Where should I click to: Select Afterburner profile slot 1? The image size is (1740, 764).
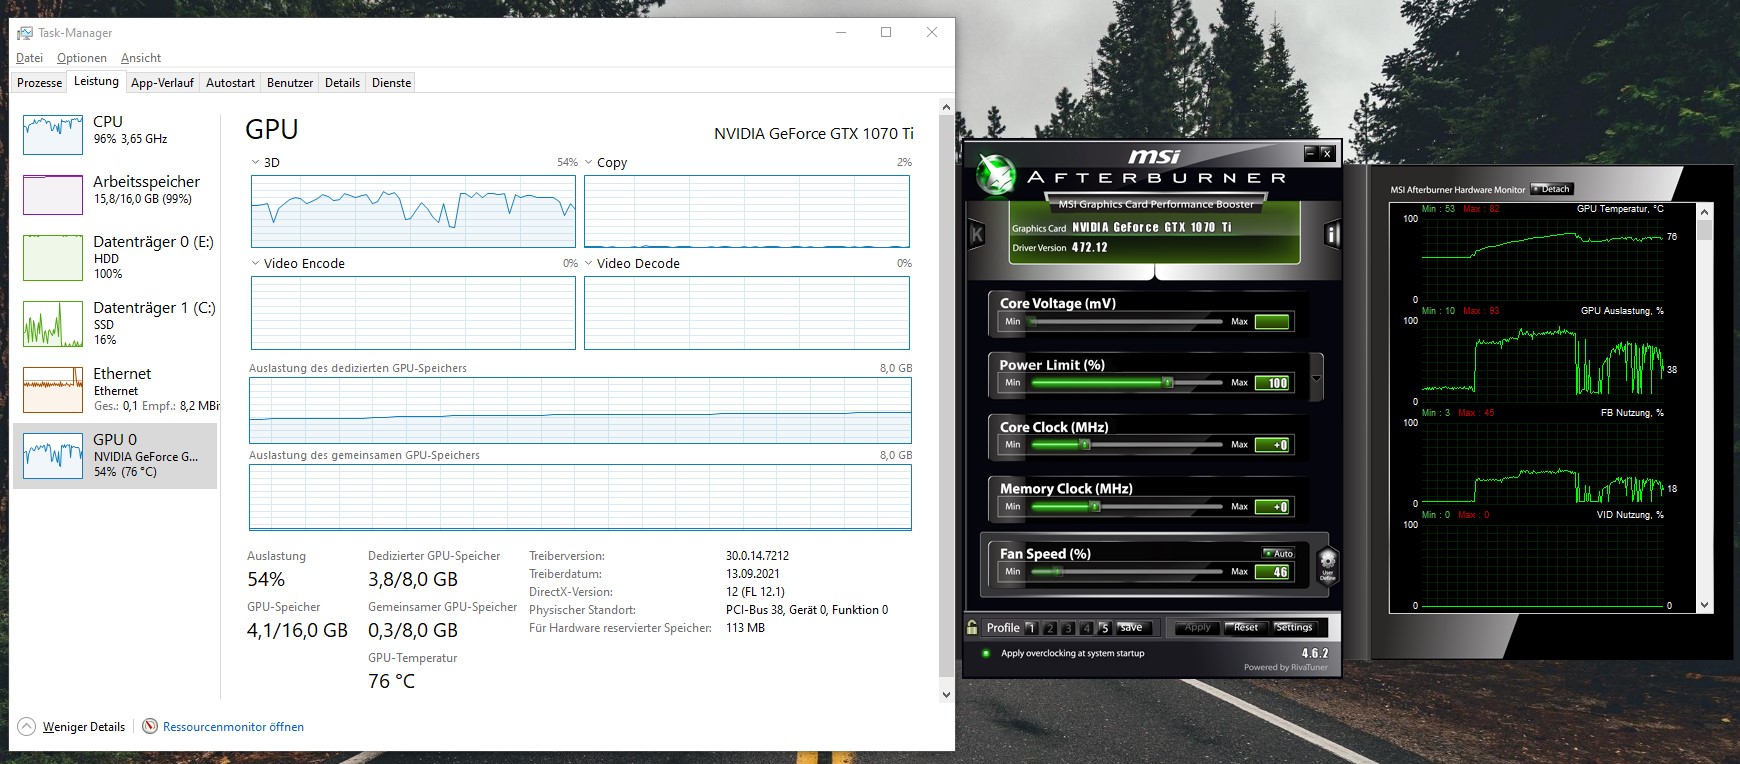(1031, 628)
